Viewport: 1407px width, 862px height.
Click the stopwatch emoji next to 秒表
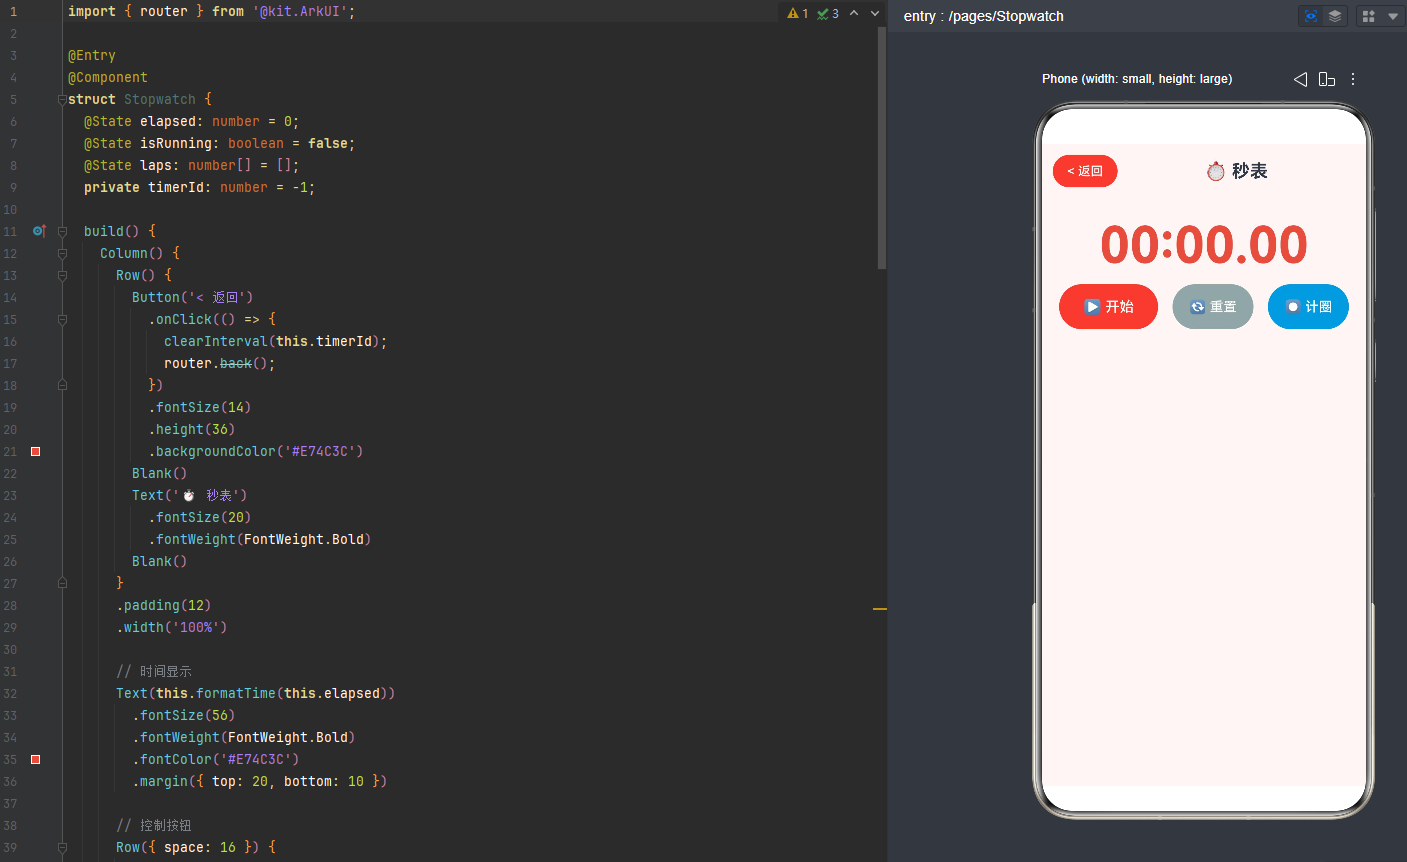coord(1216,171)
